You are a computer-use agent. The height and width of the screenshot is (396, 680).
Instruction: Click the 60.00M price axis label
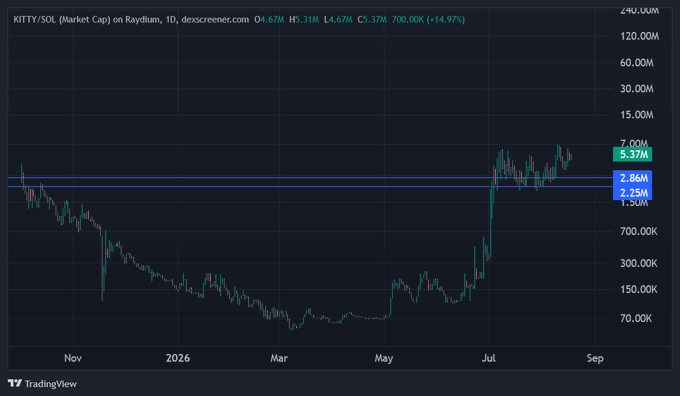click(636, 63)
